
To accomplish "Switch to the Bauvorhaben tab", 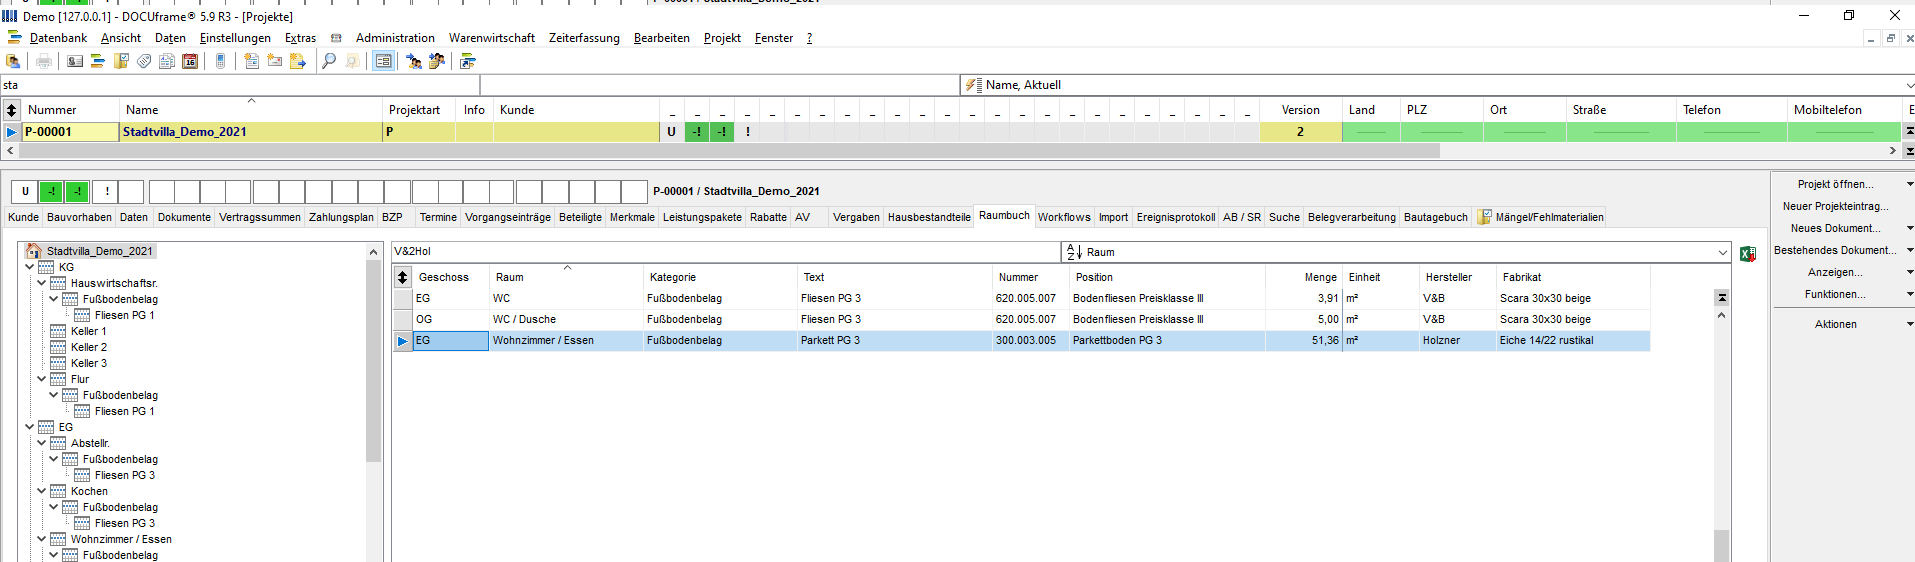I will tap(79, 217).
